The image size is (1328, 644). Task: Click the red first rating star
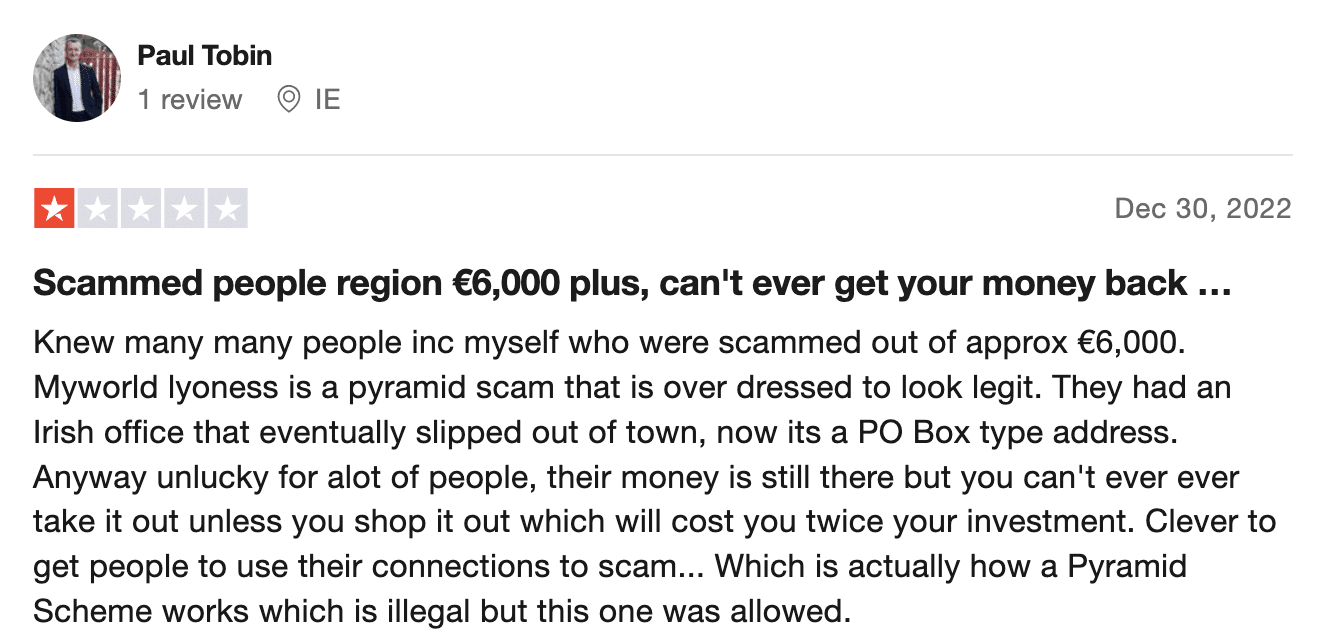tap(54, 208)
